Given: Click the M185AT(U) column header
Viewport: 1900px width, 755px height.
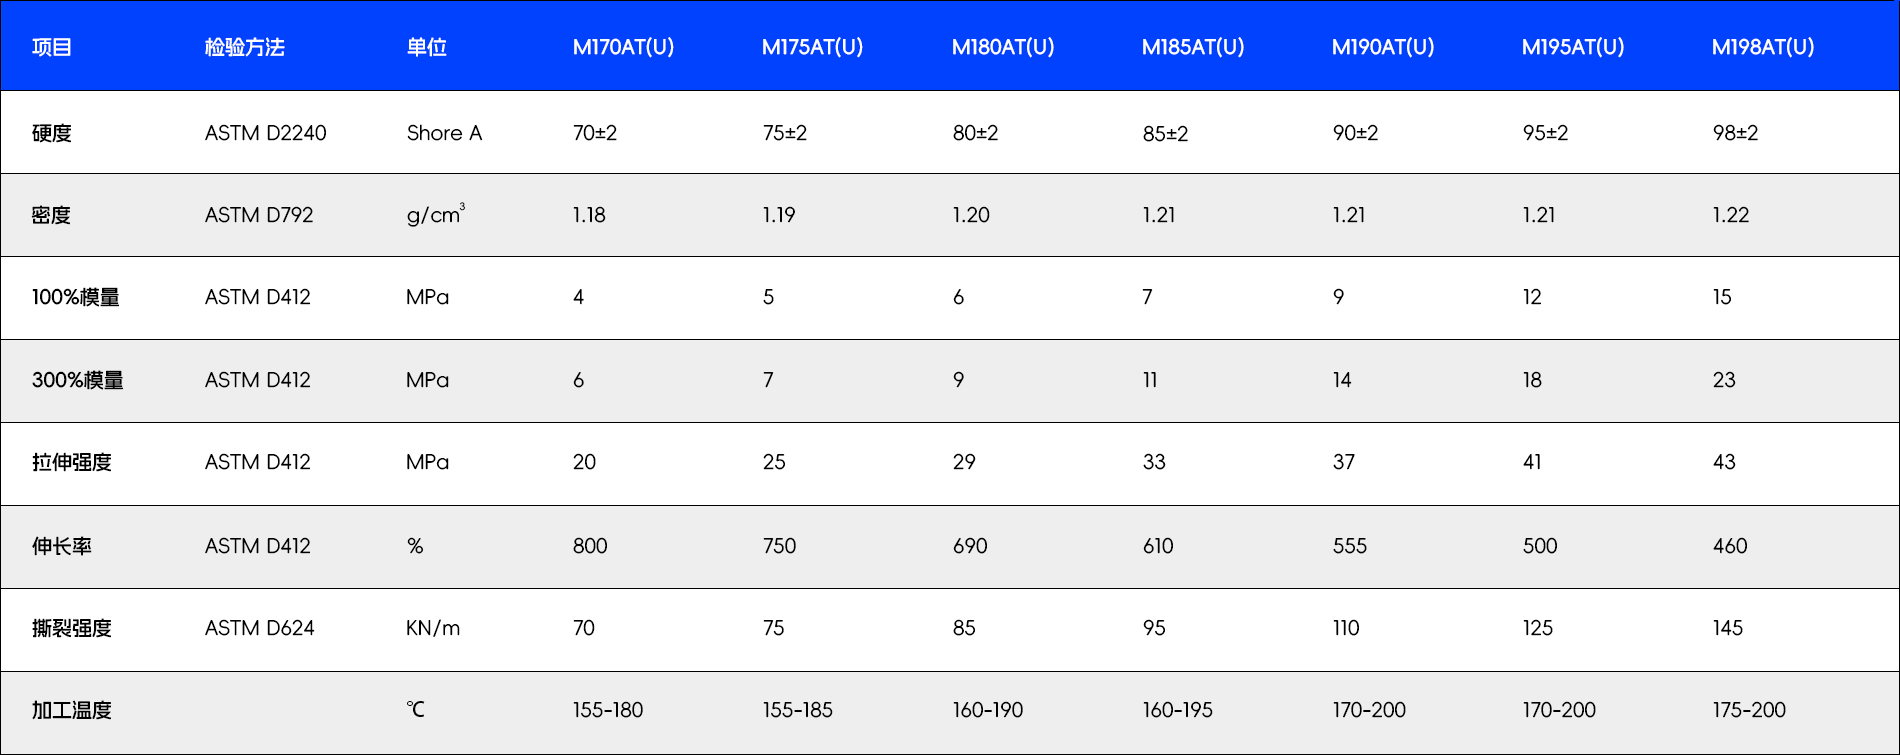Looking at the screenshot, I should (x=1192, y=47).
